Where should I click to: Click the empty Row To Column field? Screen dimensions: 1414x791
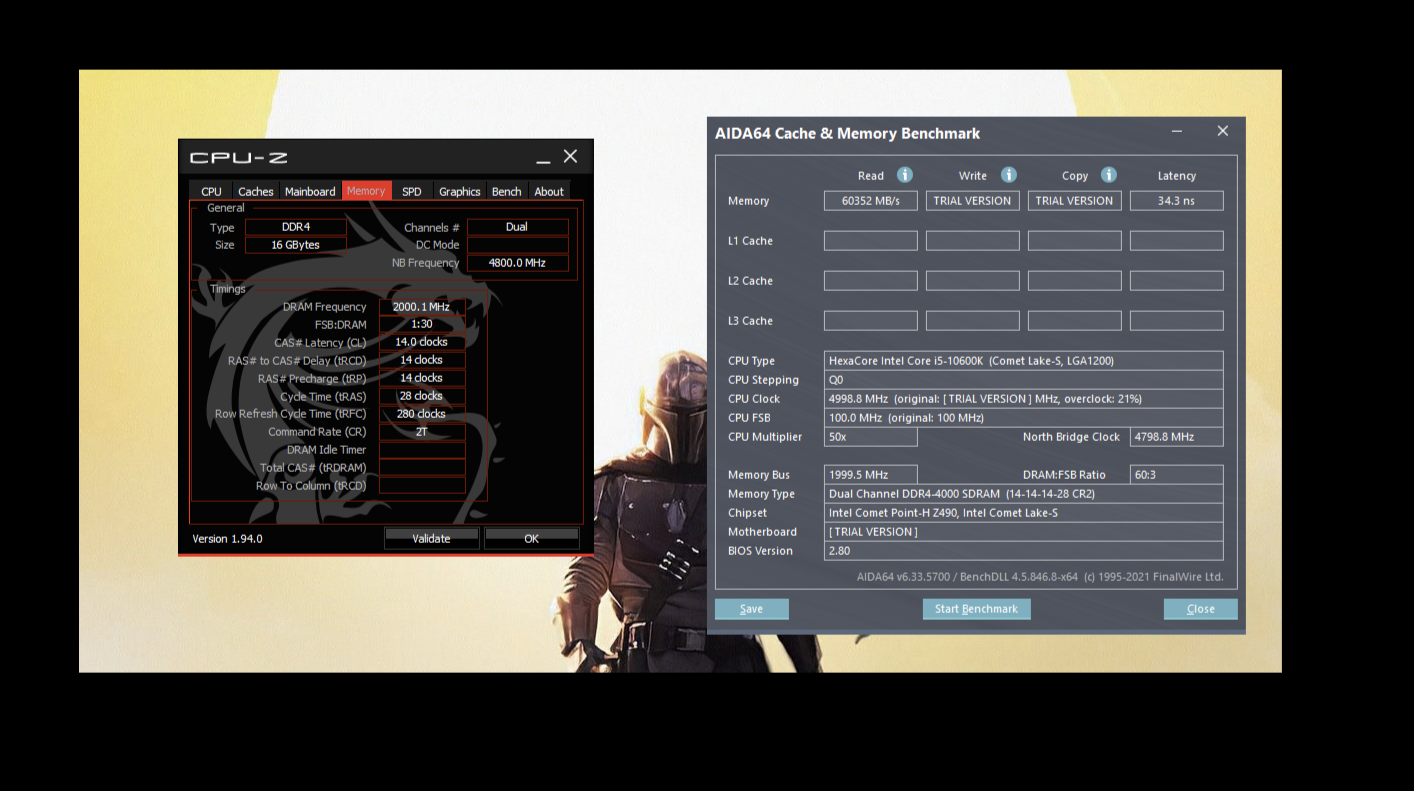(422, 487)
